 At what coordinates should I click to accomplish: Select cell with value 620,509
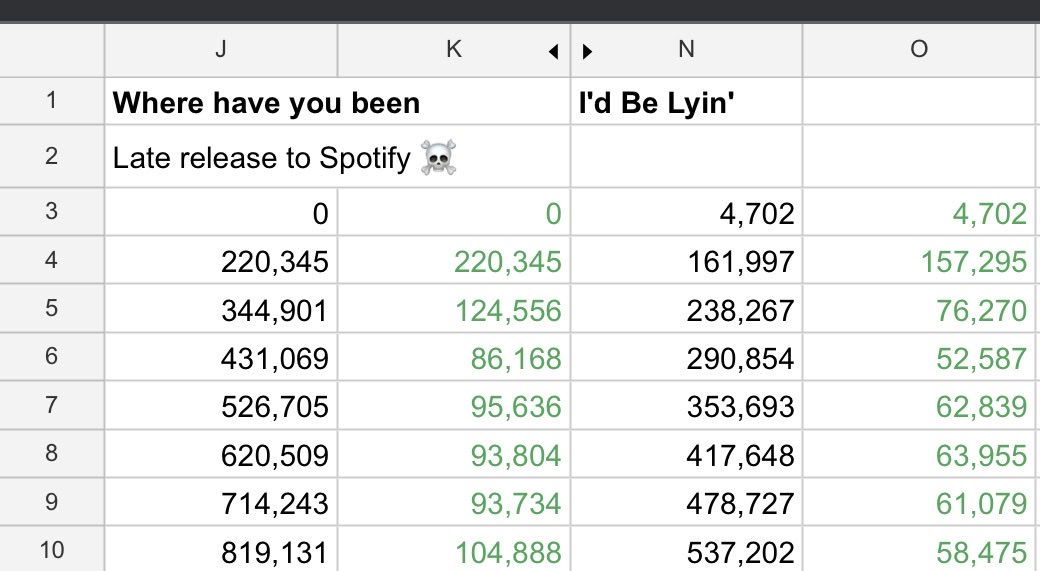[x=221, y=454]
